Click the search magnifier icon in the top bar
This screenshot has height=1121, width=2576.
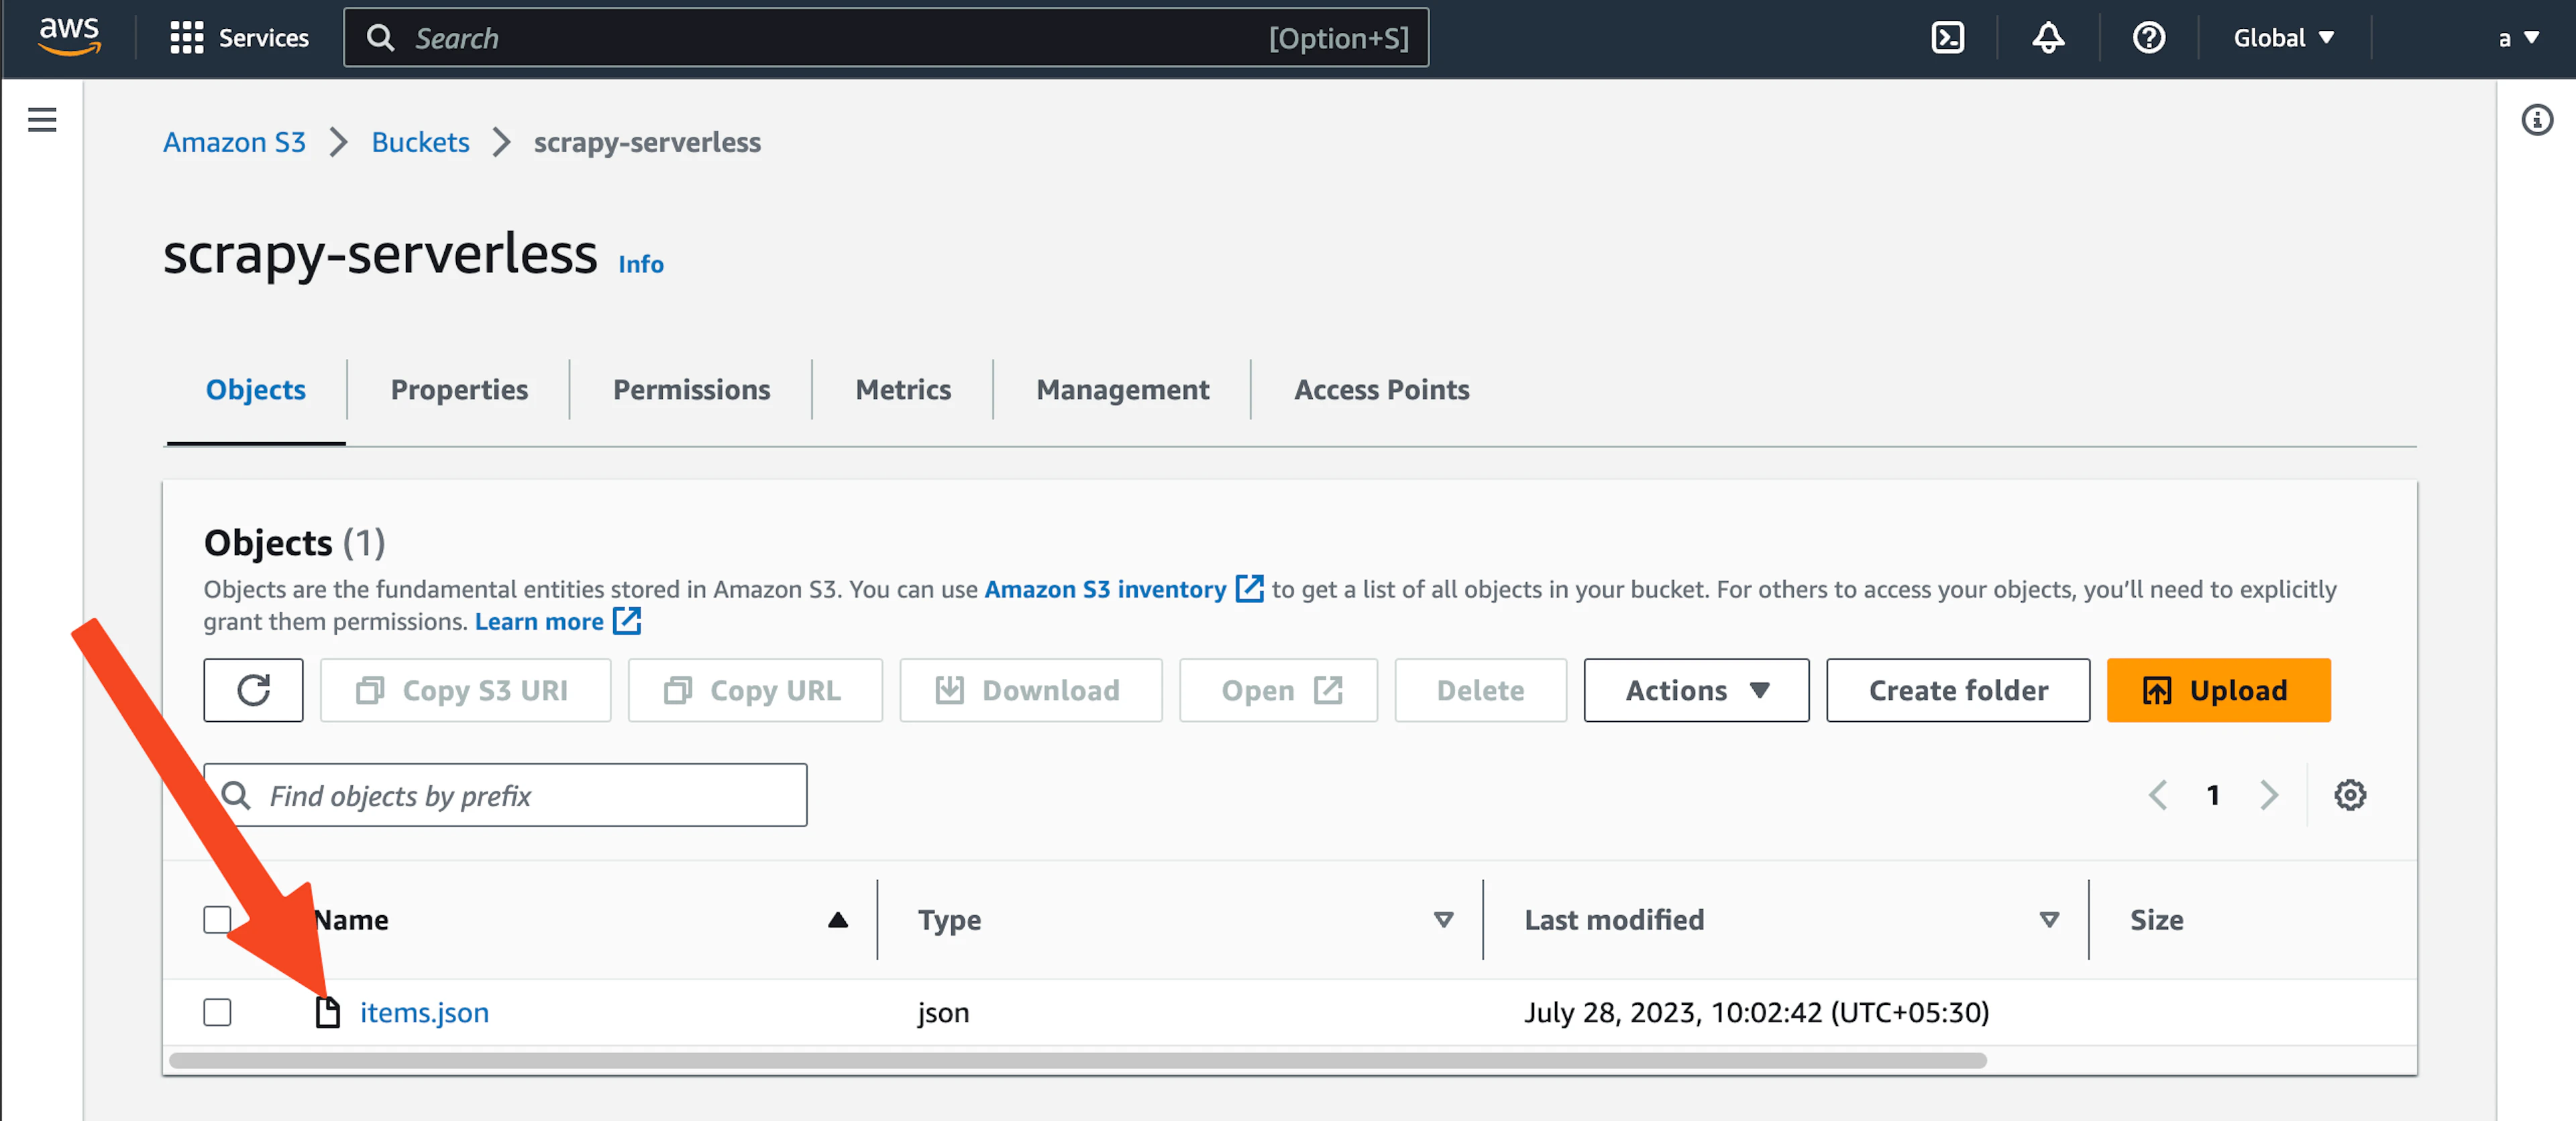[x=380, y=38]
